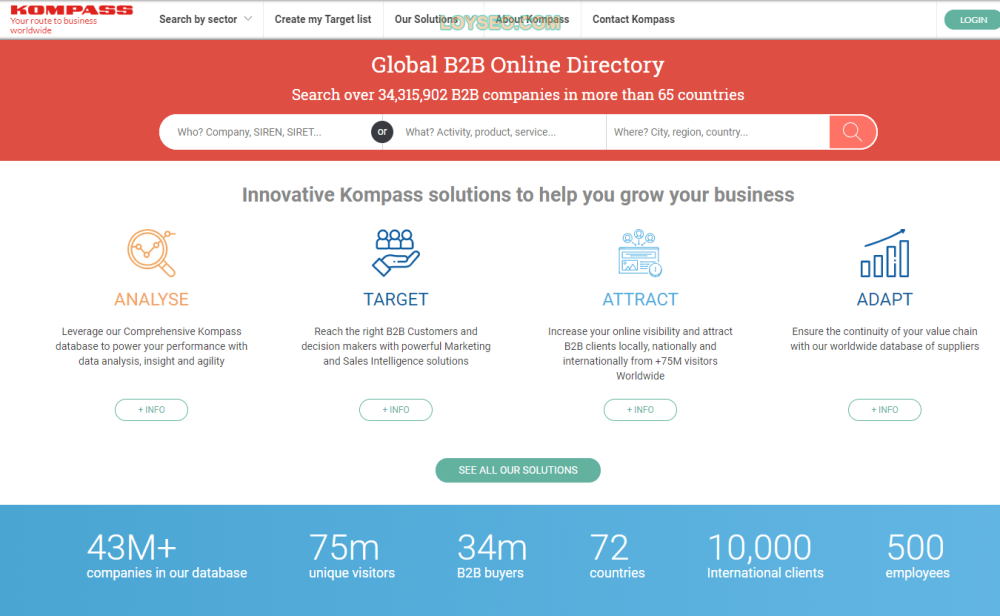1000x616 pixels.
Task: Click the LOGIN button
Action: (x=972, y=20)
